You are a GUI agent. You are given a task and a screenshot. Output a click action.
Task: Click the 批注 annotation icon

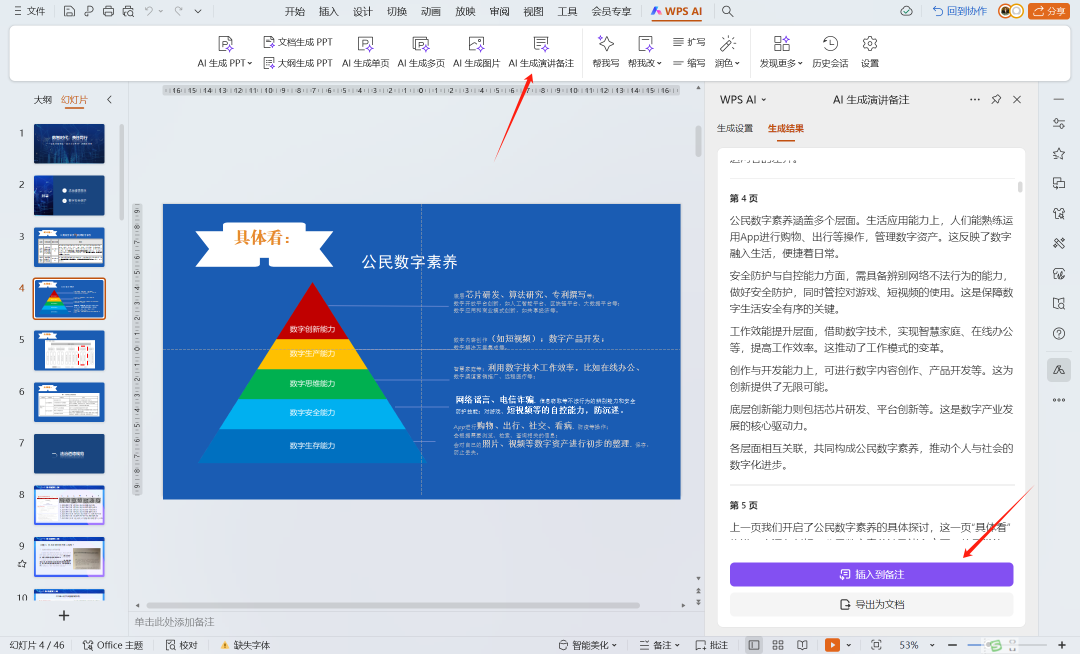pos(713,644)
